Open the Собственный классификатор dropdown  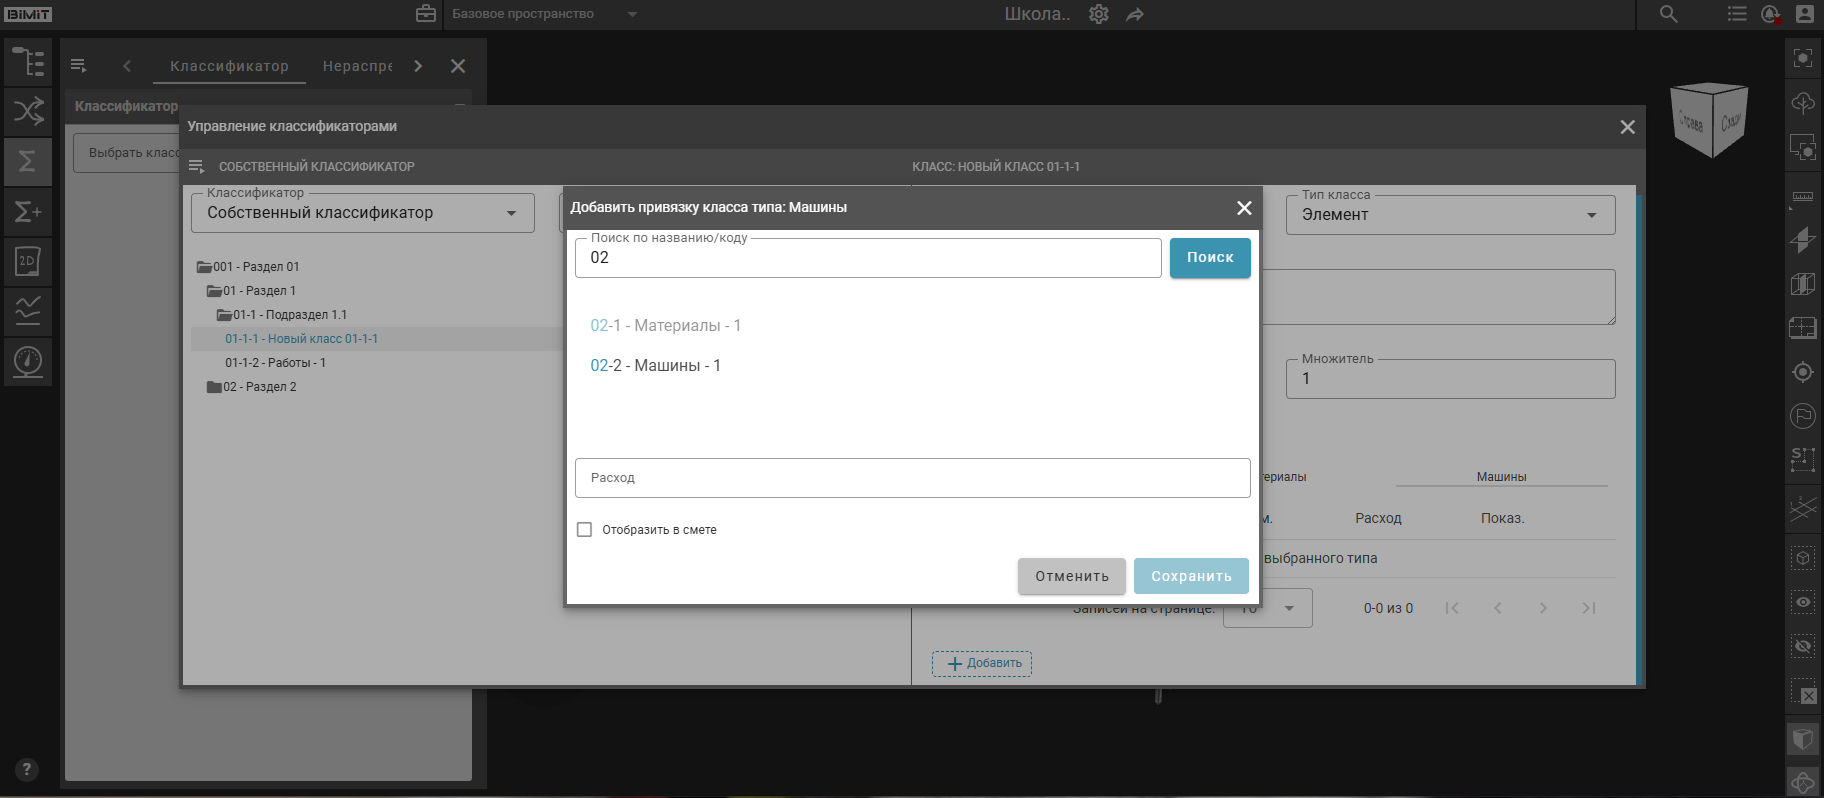click(x=362, y=213)
